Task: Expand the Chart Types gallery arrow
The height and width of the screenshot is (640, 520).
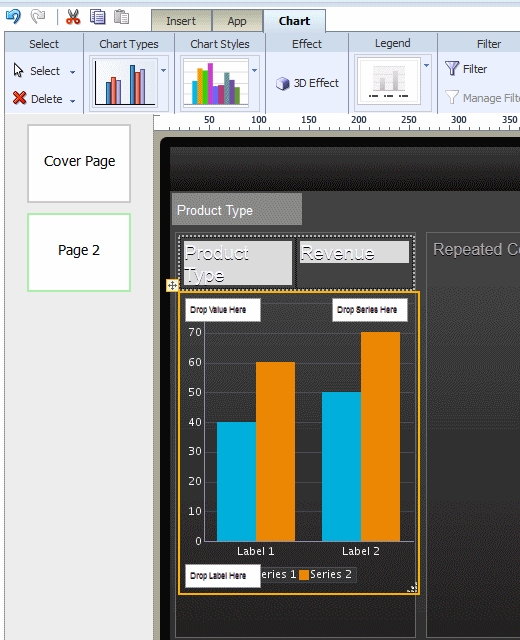Action: pos(164,71)
